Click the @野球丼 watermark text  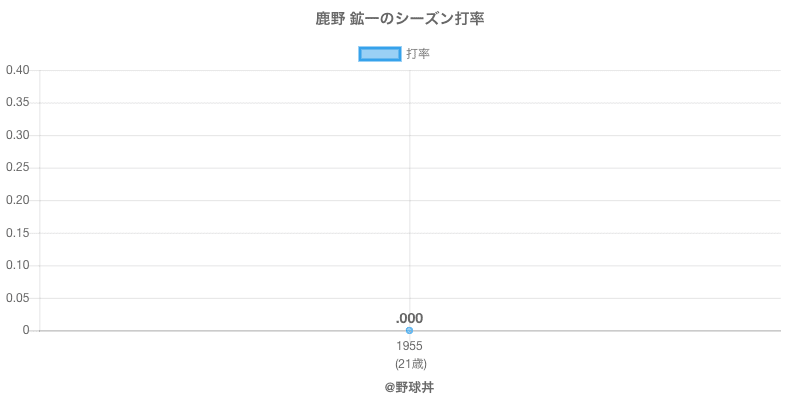point(410,387)
